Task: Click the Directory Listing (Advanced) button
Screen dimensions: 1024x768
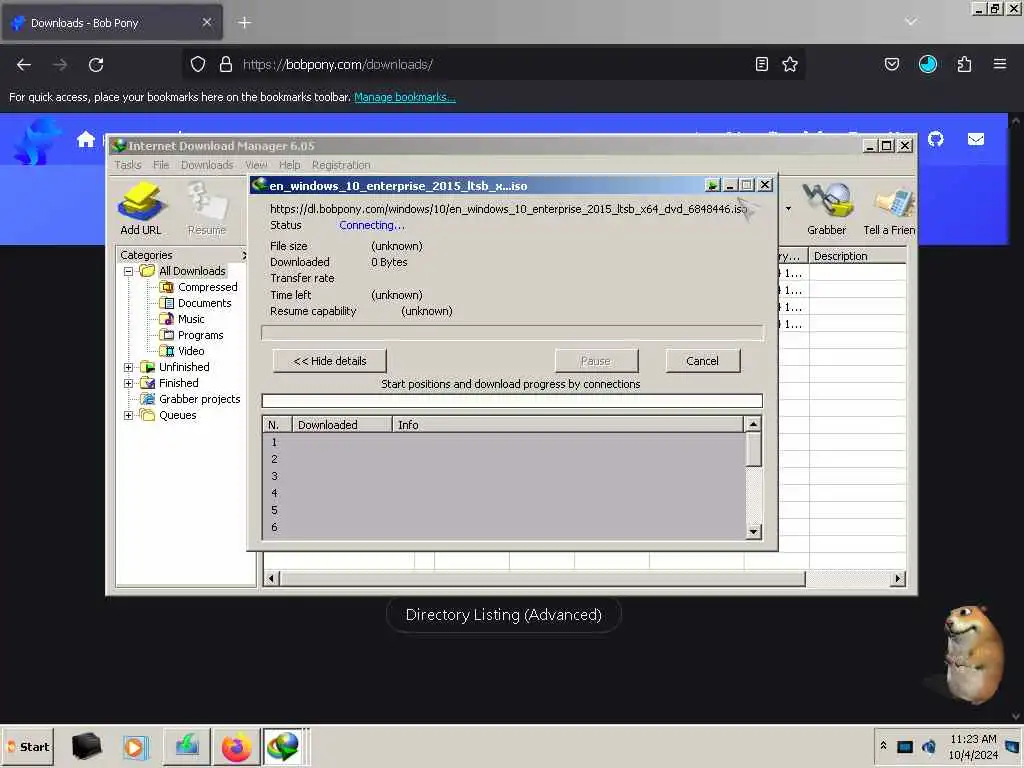Action: coord(504,615)
